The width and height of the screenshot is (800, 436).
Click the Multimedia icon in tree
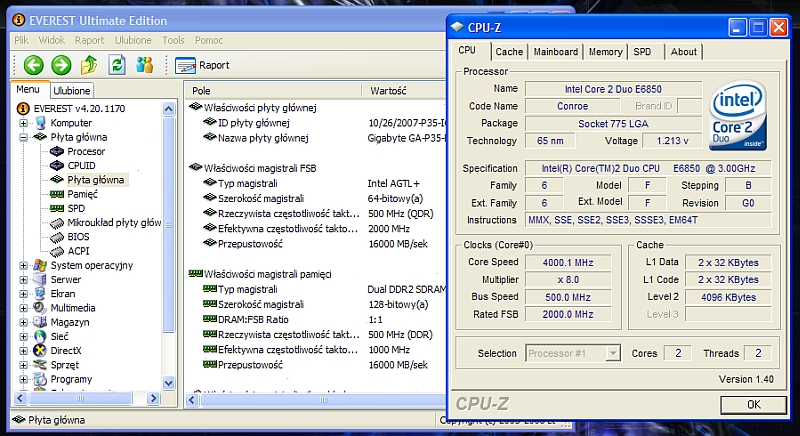[x=40, y=308]
